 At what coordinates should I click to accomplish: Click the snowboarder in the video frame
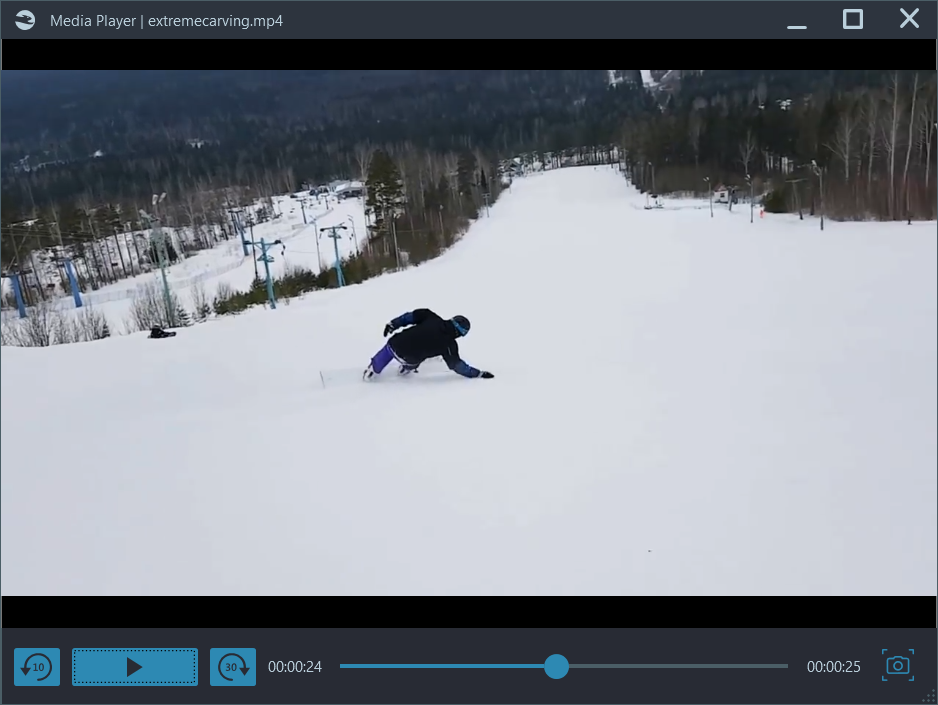click(428, 345)
